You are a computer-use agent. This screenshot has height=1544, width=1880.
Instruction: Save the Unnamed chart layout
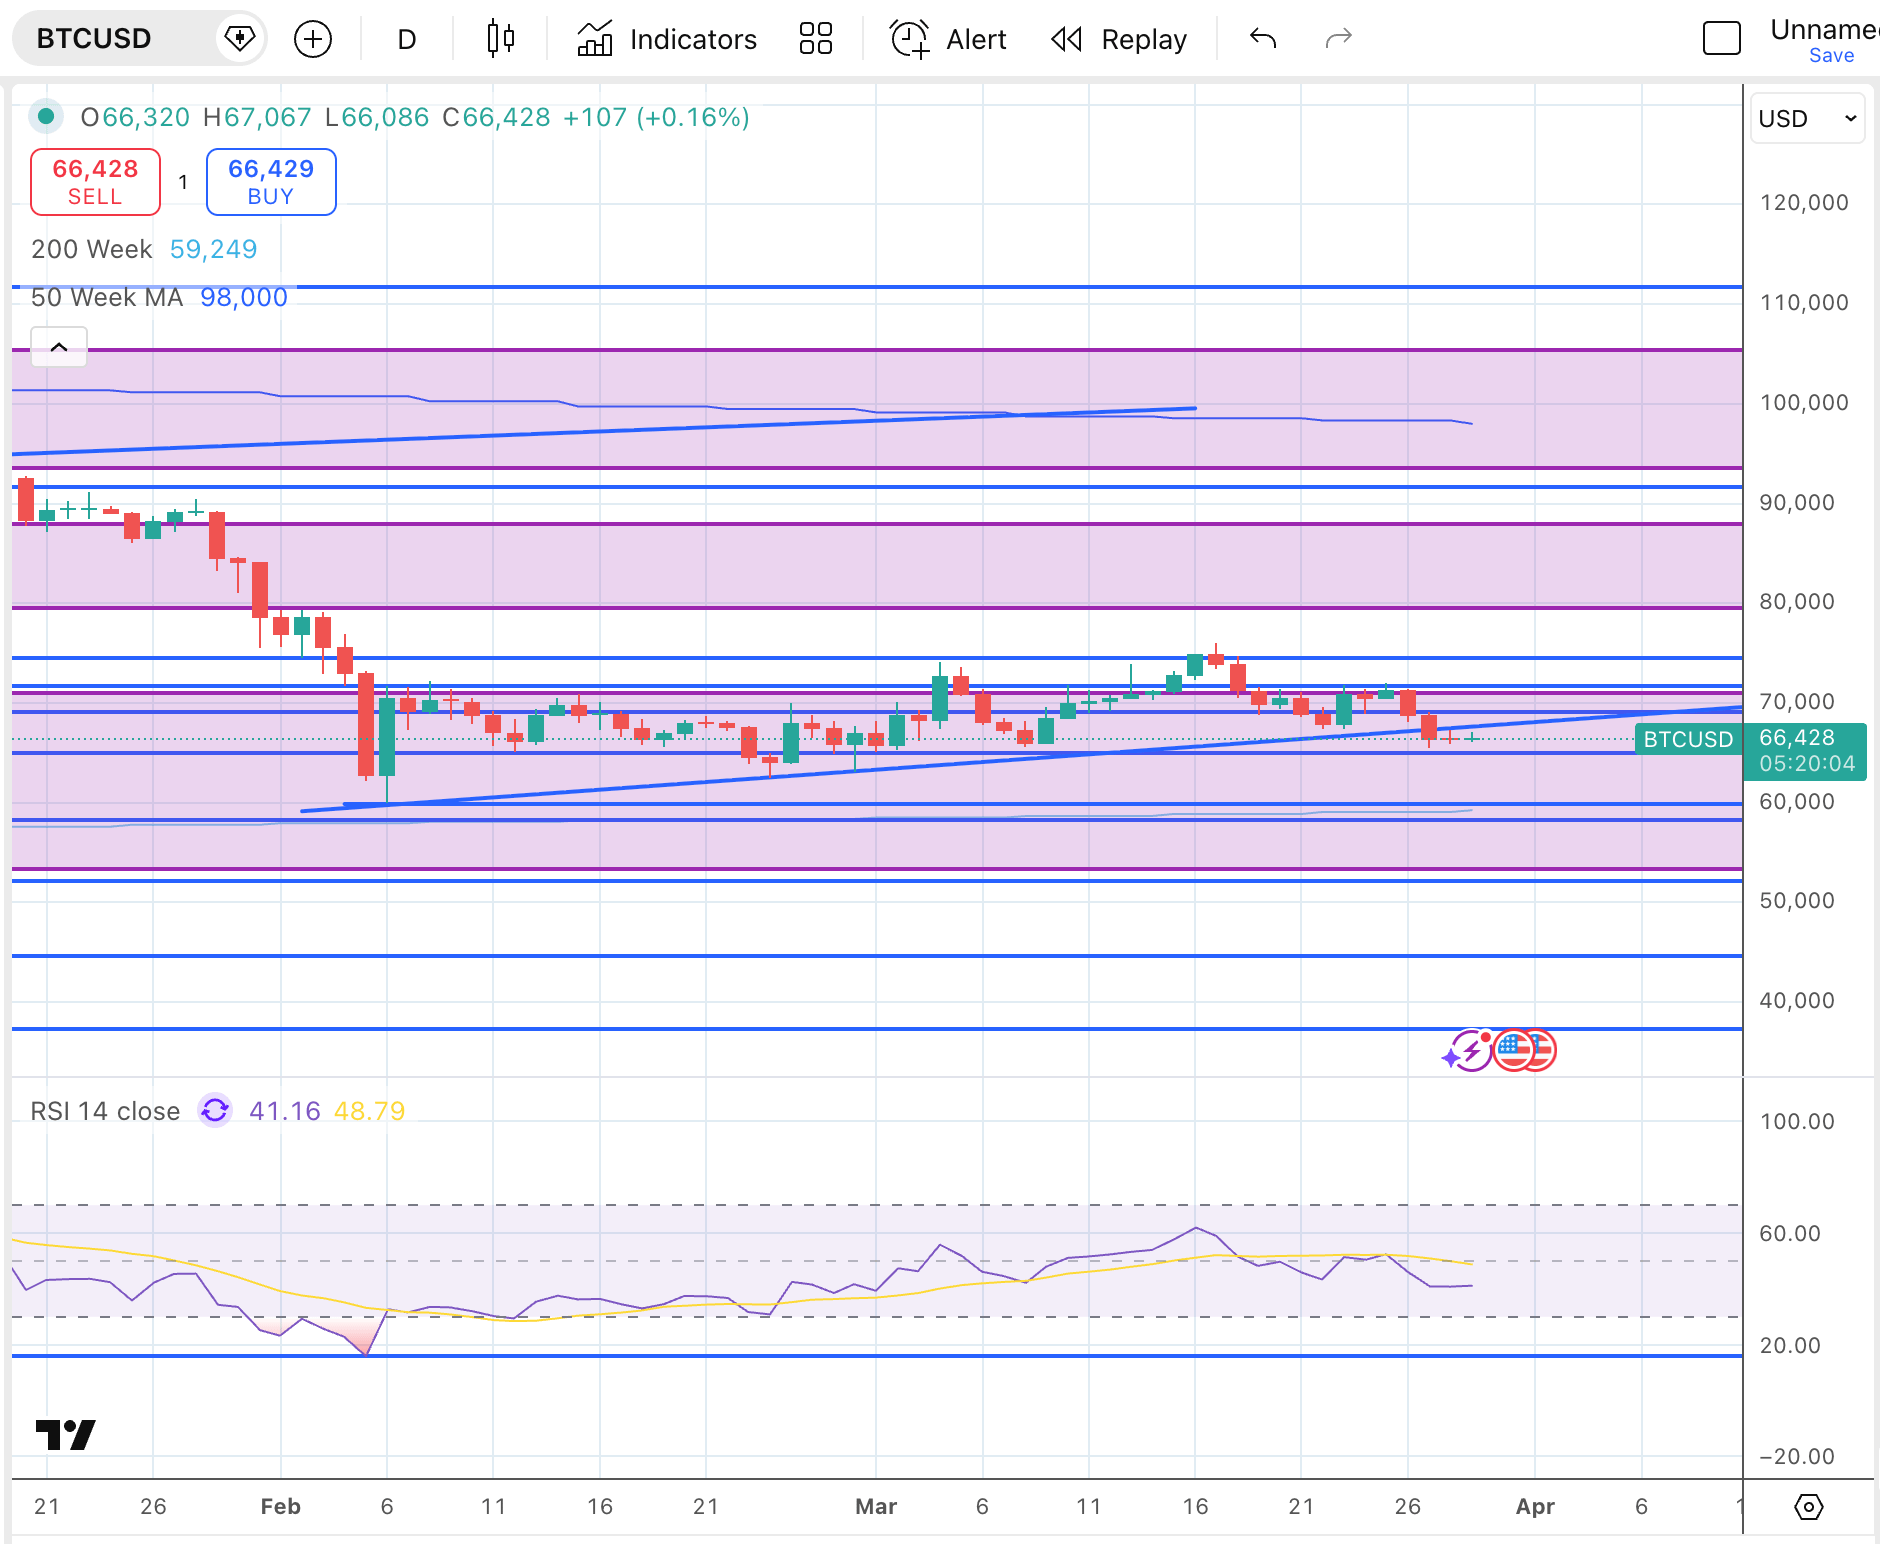click(x=1831, y=56)
